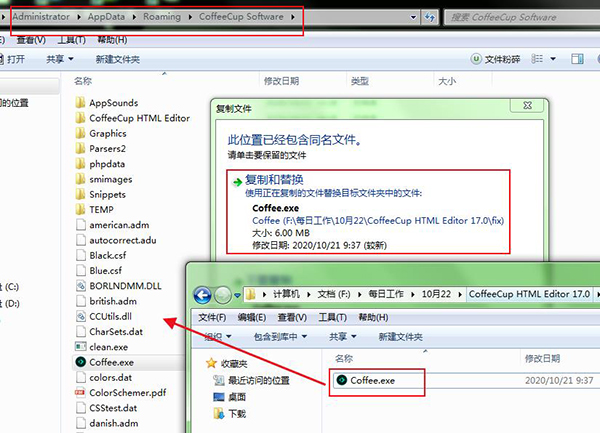
Task: Choose 复制和替换 in copy file dialog
Action: (x=368, y=212)
